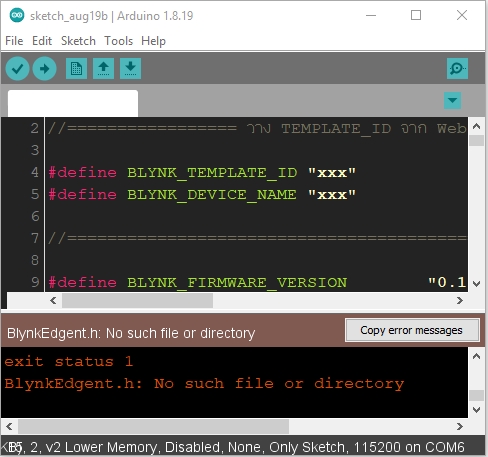488x457 pixels.
Task: Open the Tools menu
Action: tap(119, 41)
